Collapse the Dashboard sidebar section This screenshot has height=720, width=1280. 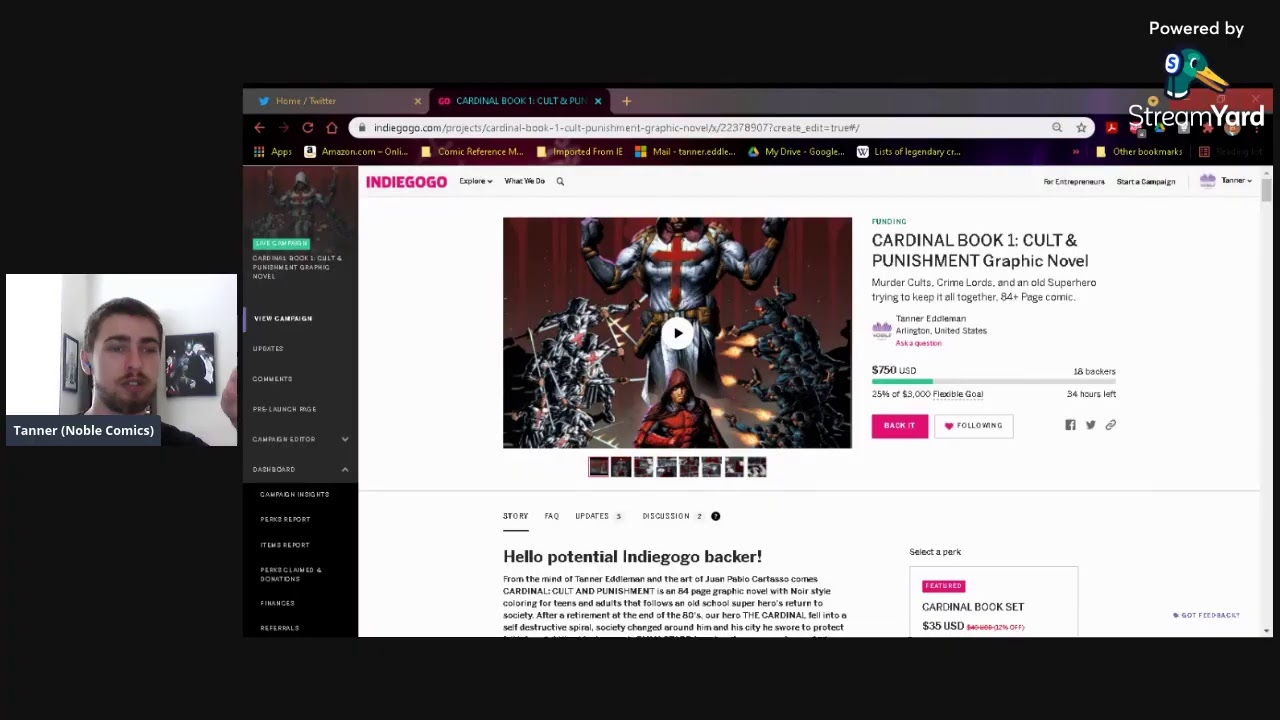(x=344, y=469)
